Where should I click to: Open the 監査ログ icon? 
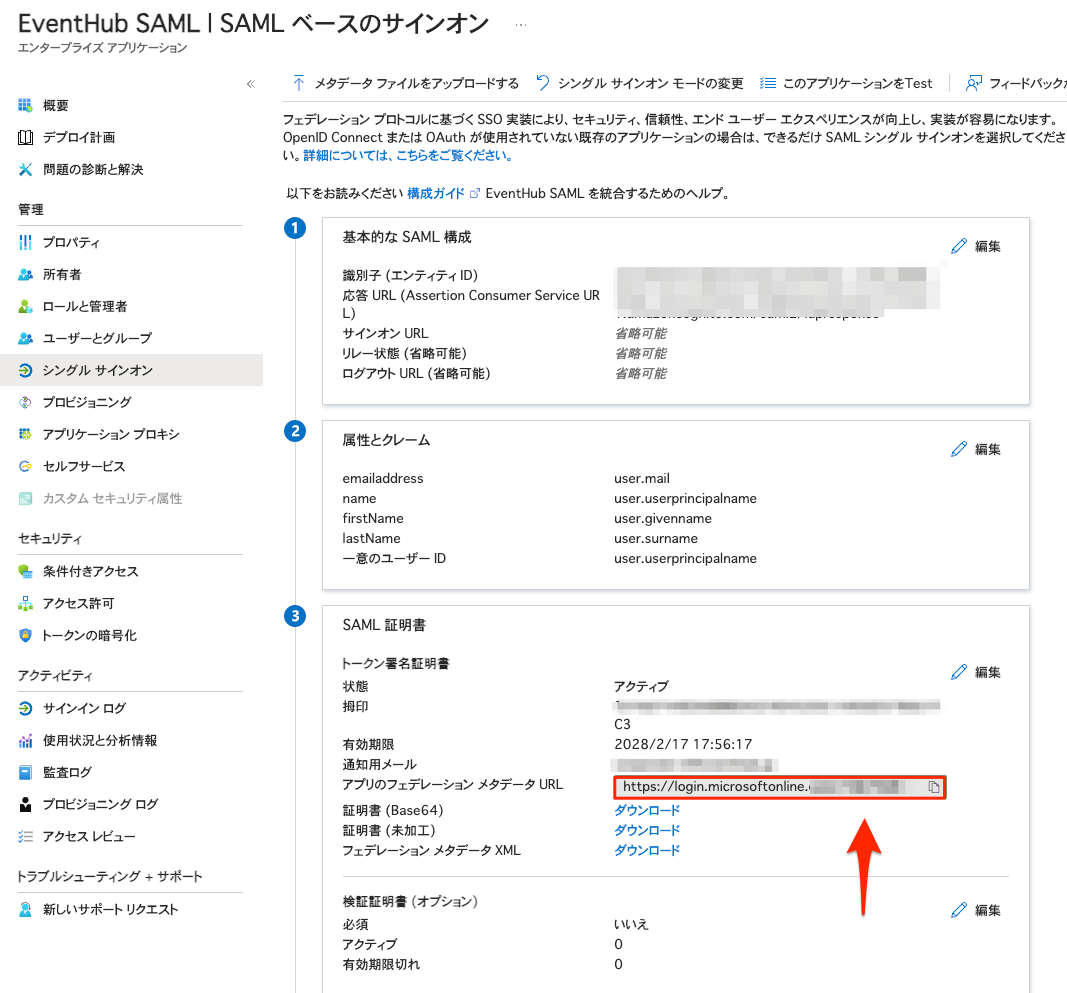click(x=25, y=772)
